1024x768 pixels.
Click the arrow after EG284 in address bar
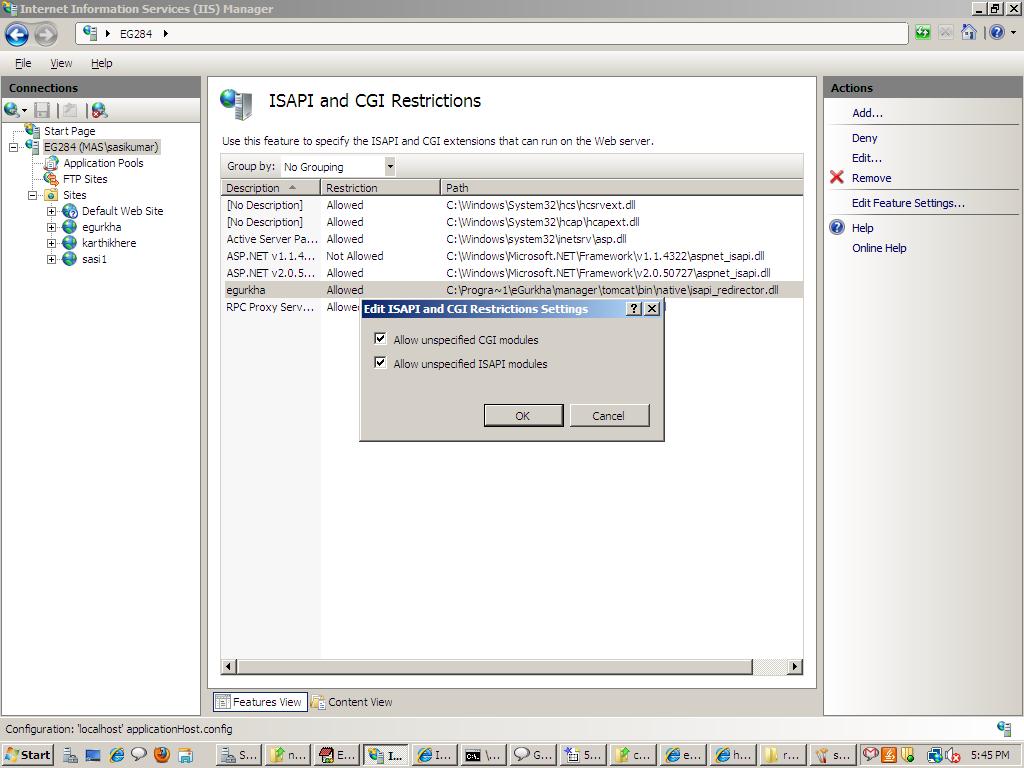(165, 33)
